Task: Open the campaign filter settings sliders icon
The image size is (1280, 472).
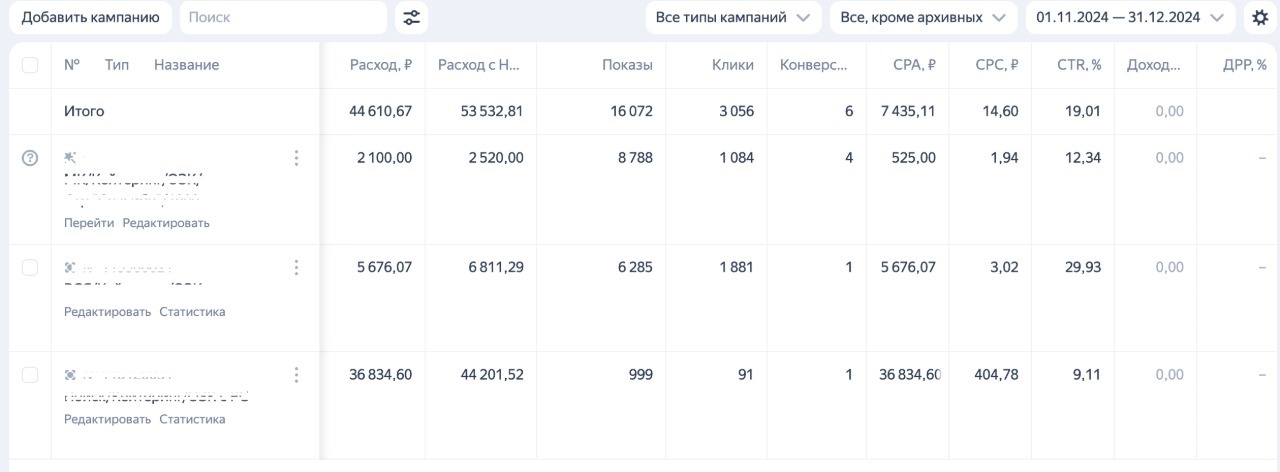Action: click(410, 17)
